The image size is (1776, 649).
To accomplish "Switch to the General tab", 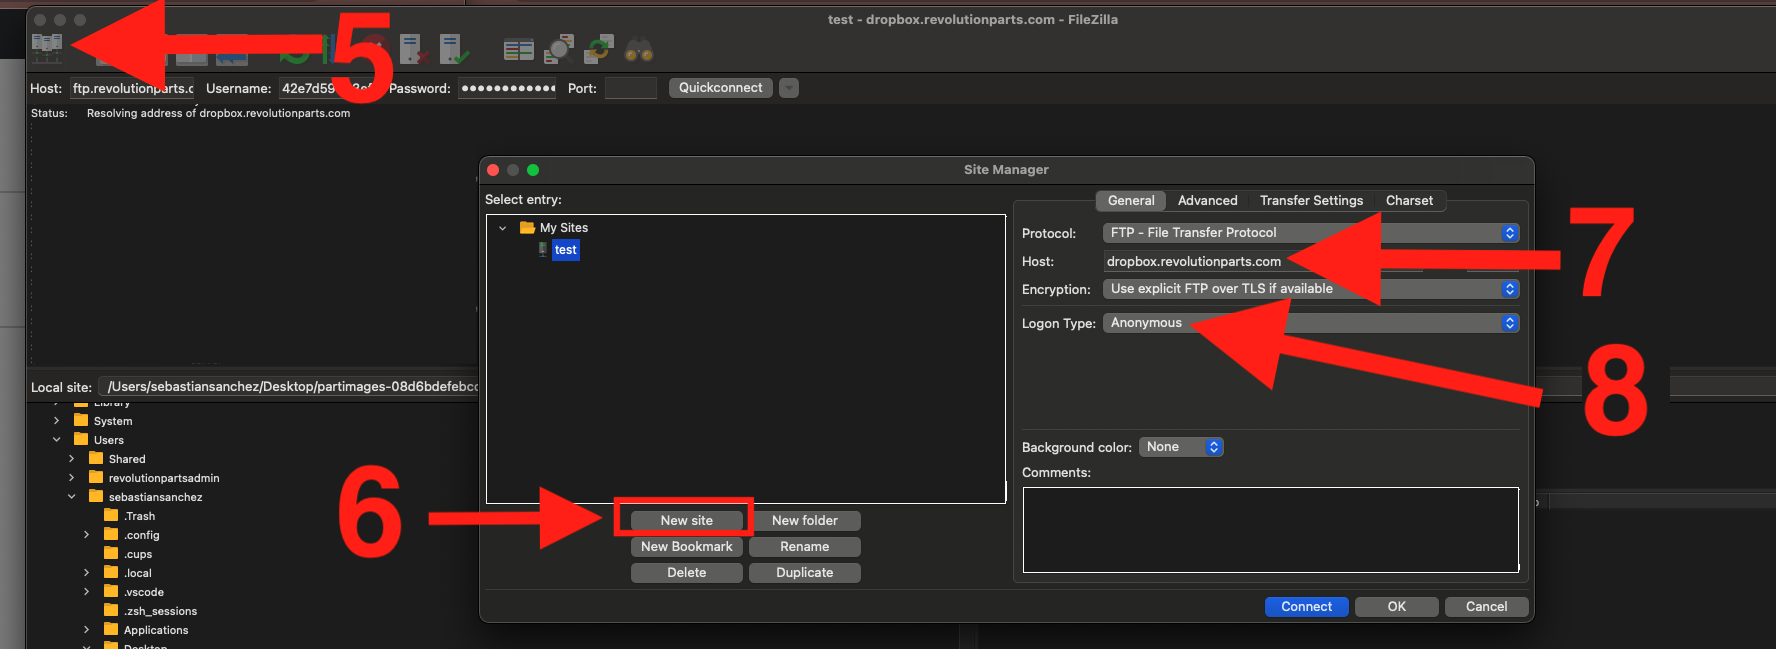I will 1131,201.
